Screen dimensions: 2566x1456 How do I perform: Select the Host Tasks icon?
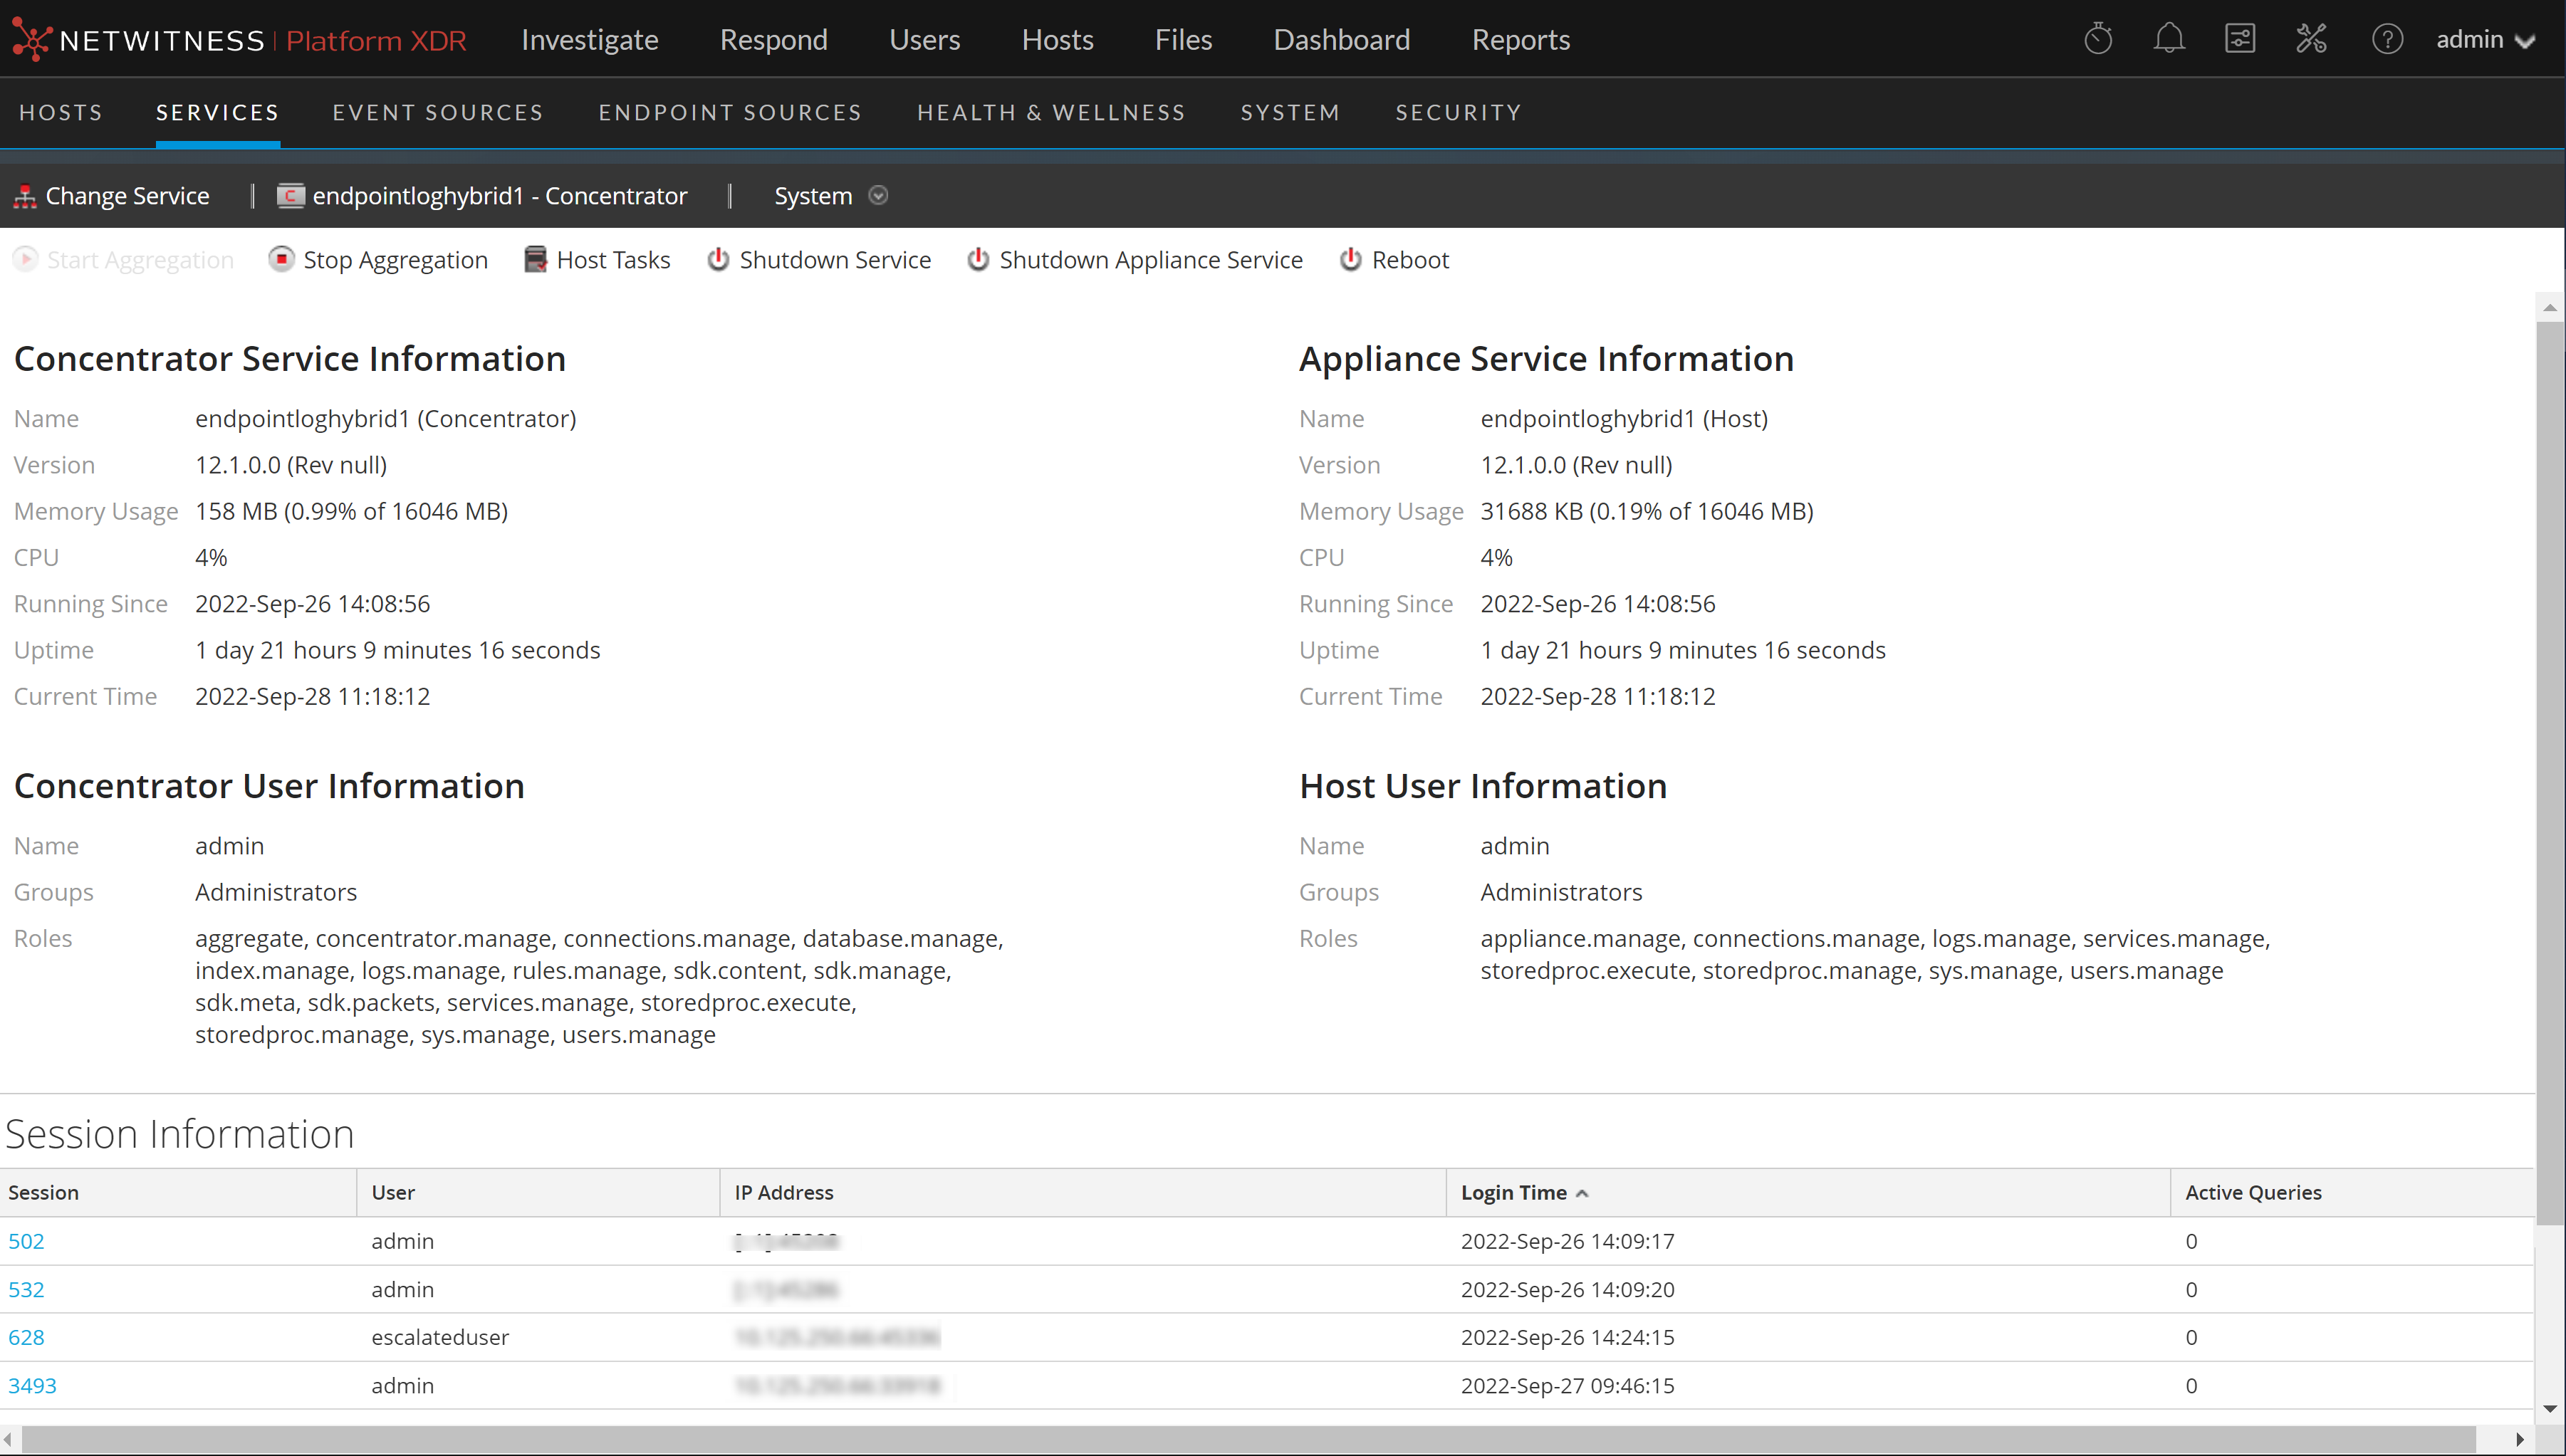point(535,259)
